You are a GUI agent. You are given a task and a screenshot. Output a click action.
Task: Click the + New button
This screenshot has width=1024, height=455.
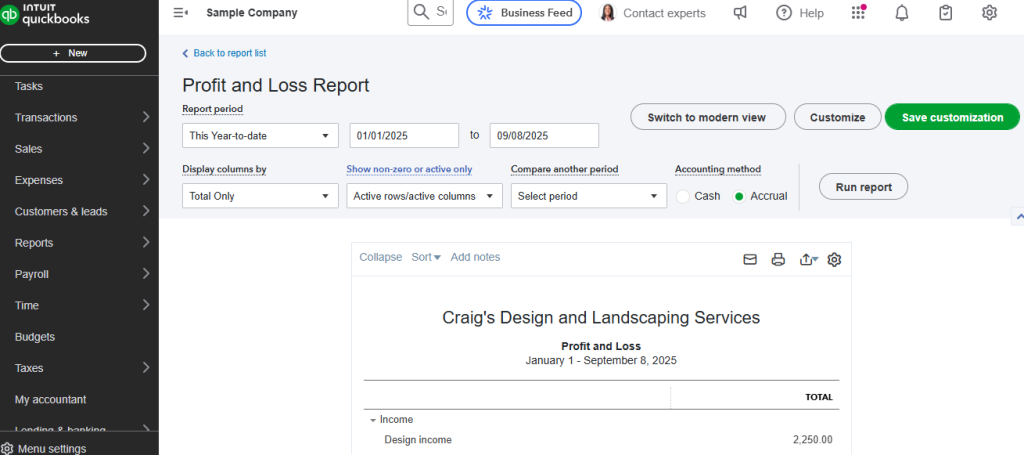click(x=73, y=54)
